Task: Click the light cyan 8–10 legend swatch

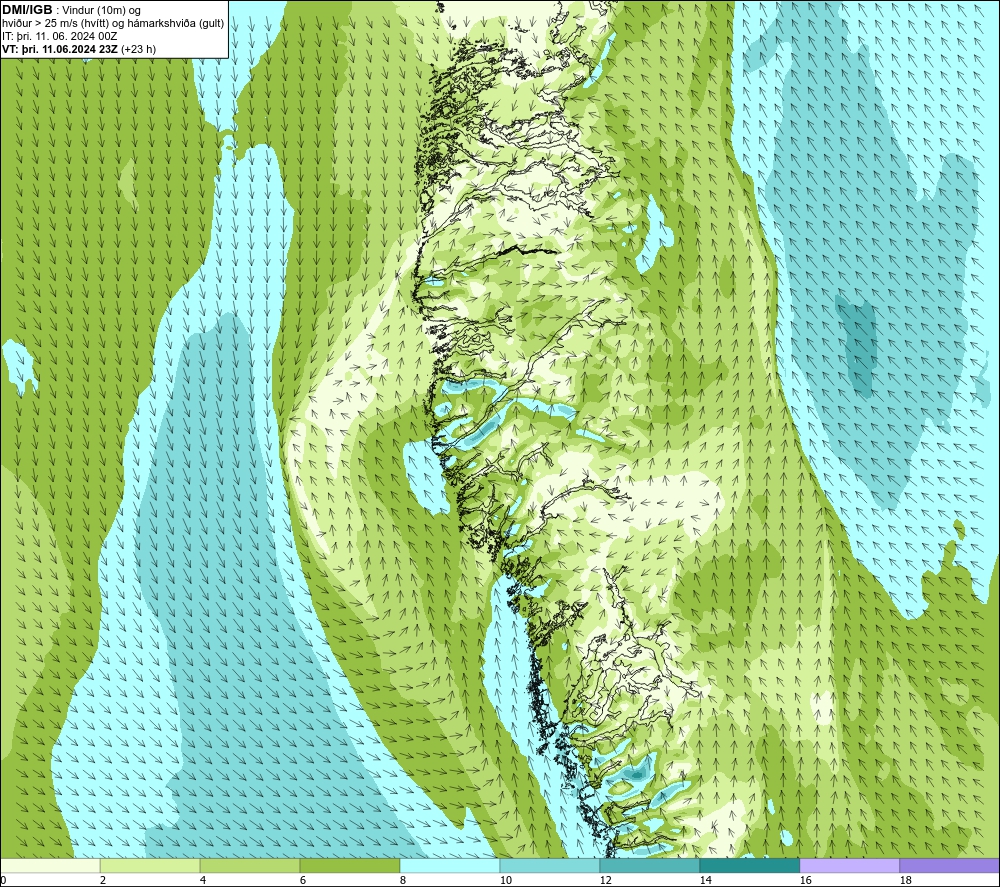Action: coord(450,865)
